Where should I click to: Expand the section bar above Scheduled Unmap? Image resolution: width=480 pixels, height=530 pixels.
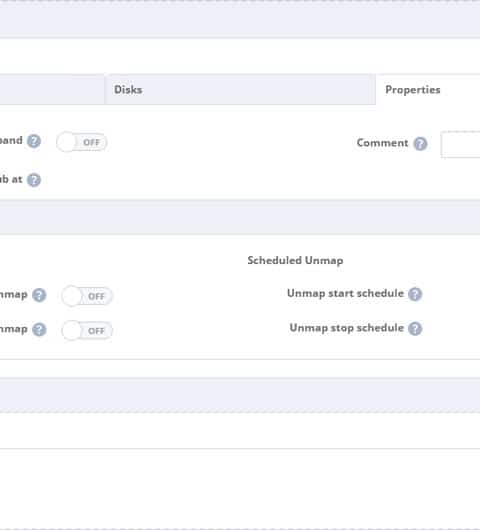tap(240, 217)
